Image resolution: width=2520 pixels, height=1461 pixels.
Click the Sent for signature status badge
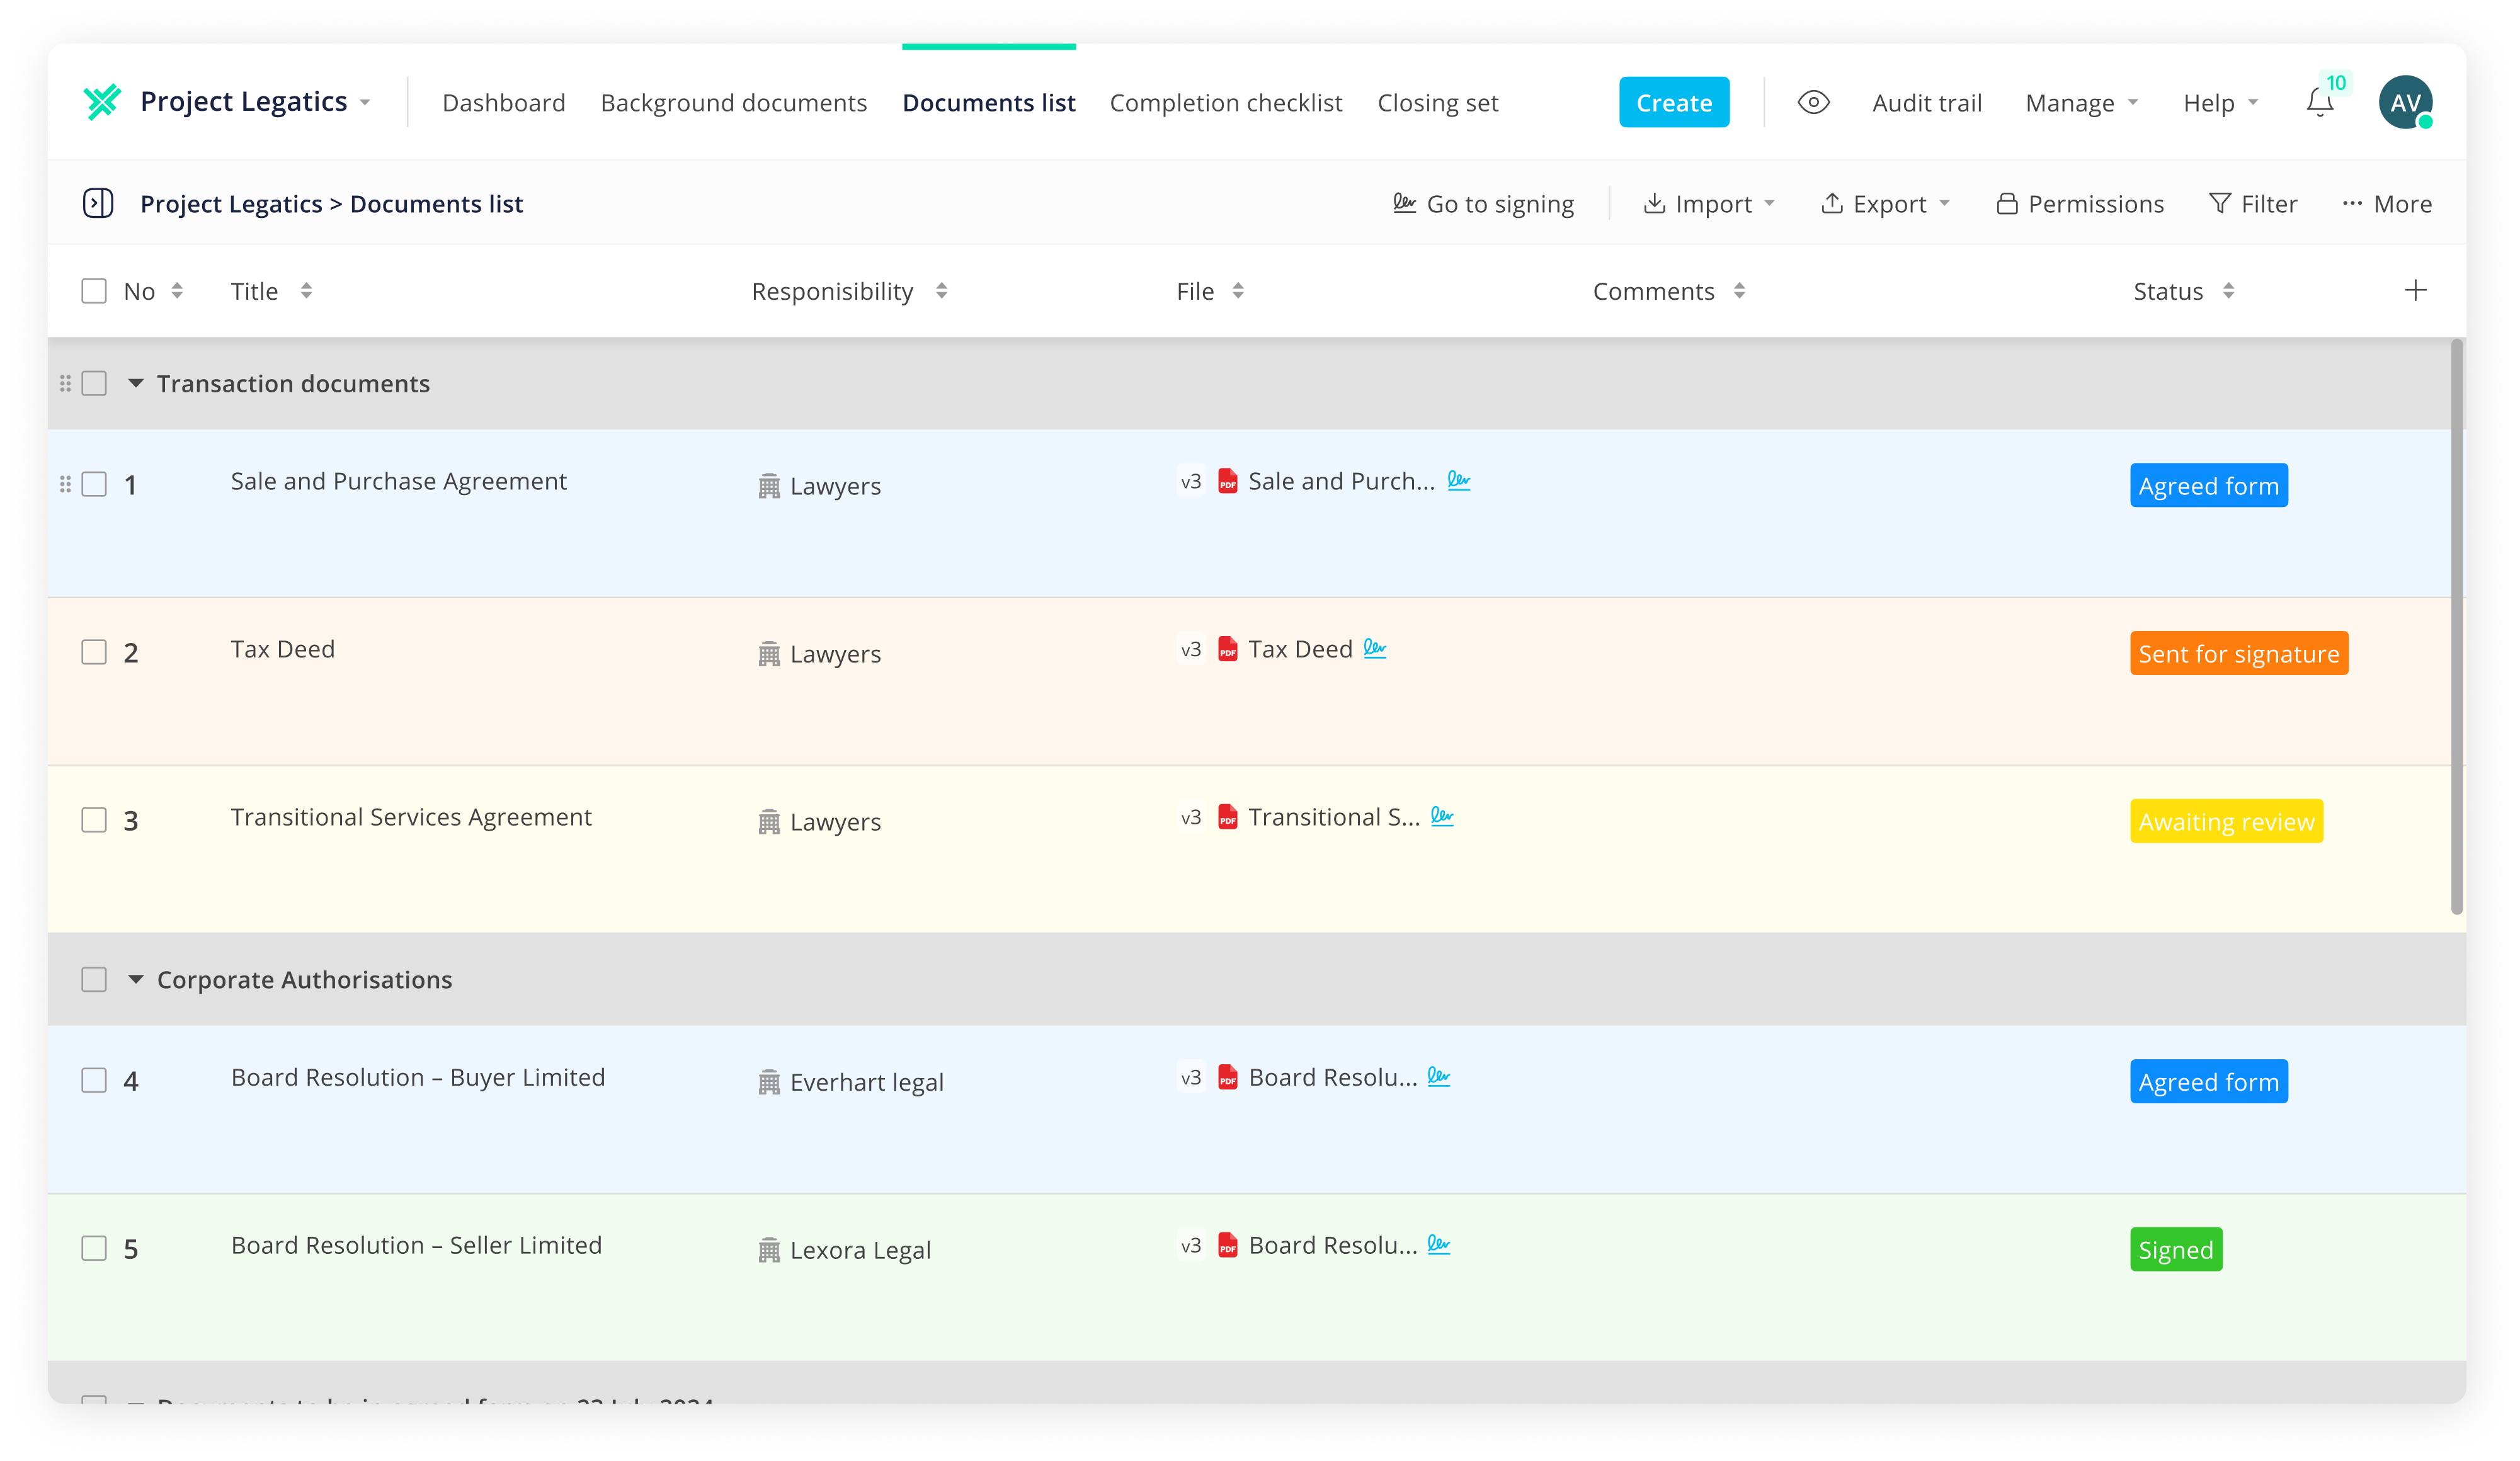point(2238,654)
